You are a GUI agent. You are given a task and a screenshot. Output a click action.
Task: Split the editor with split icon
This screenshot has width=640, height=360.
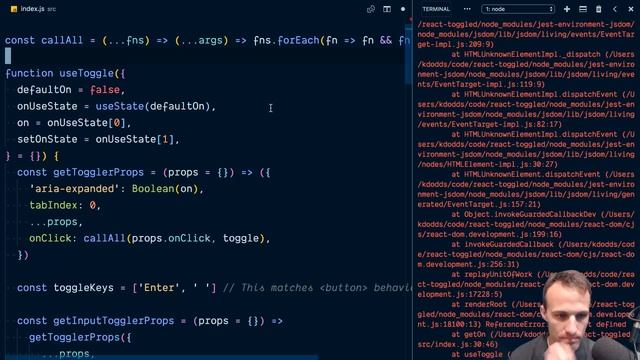pyautogui.click(x=387, y=9)
